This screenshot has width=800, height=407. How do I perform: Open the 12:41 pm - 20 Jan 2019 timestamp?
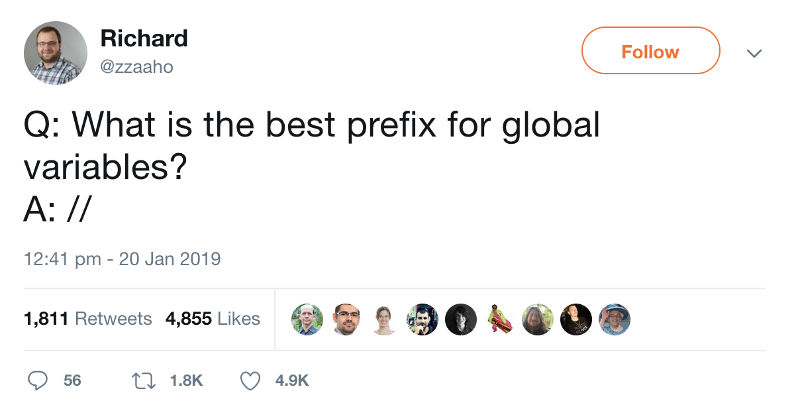pyautogui.click(x=122, y=259)
